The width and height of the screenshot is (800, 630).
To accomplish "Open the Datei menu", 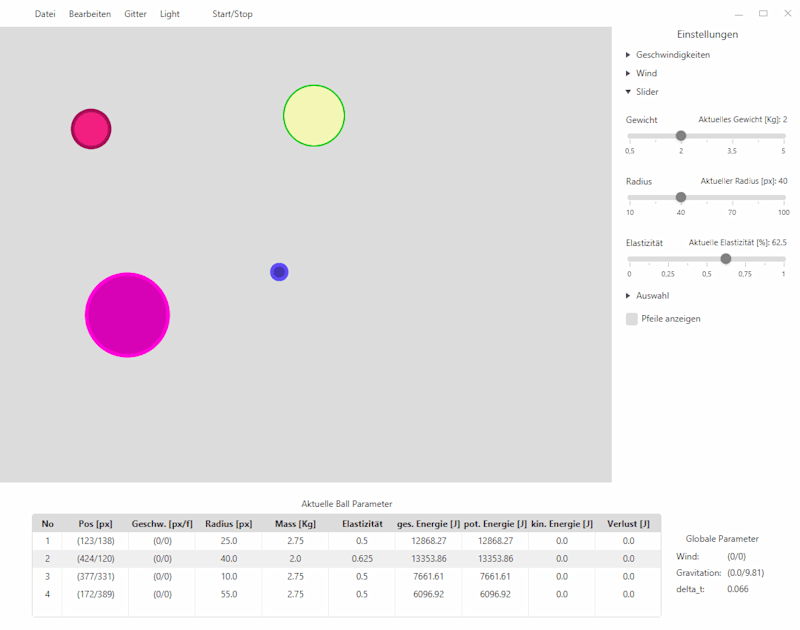I will pyautogui.click(x=45, y=14).
